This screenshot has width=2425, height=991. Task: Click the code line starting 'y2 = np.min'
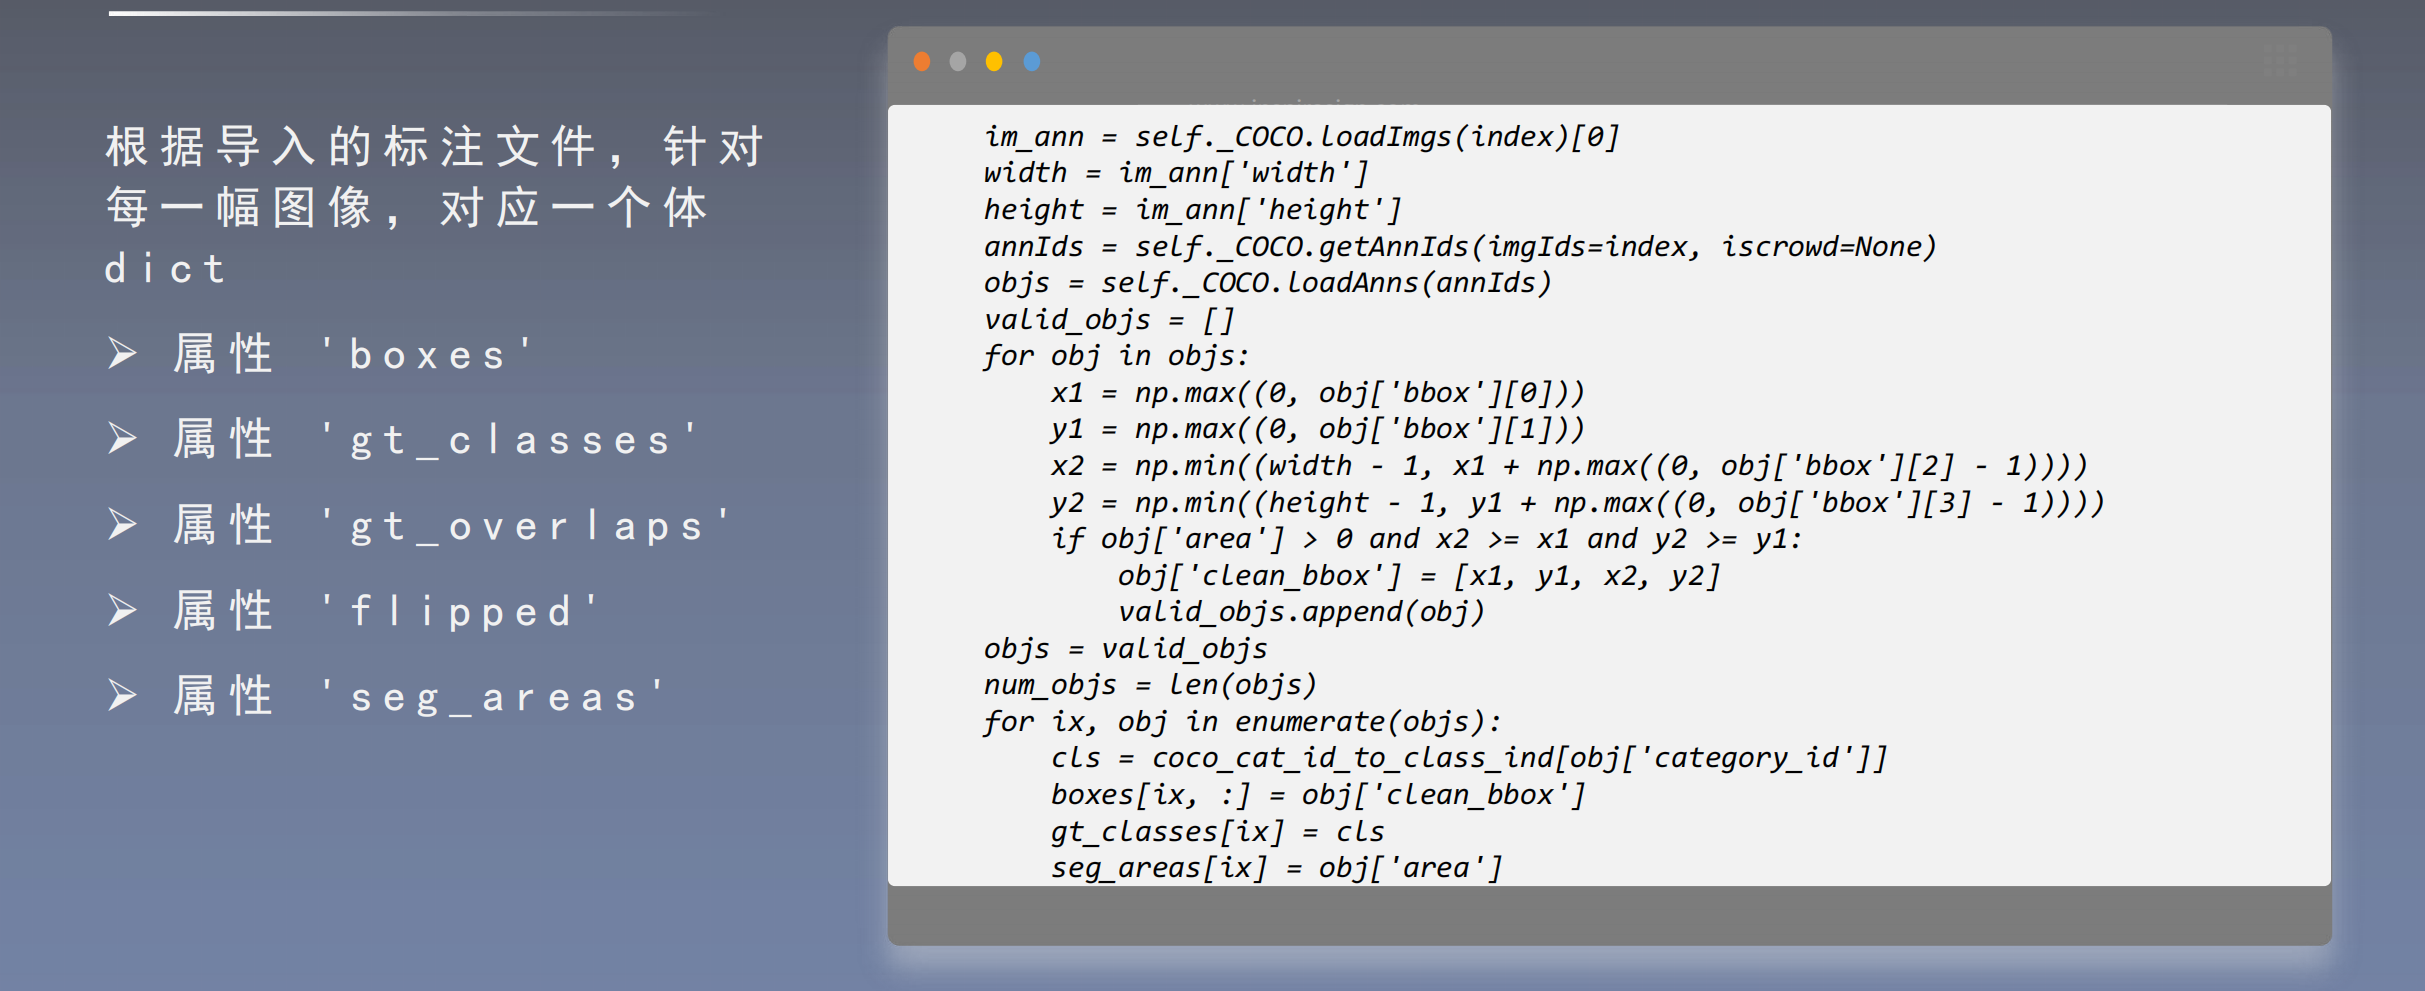(1577, 503)
